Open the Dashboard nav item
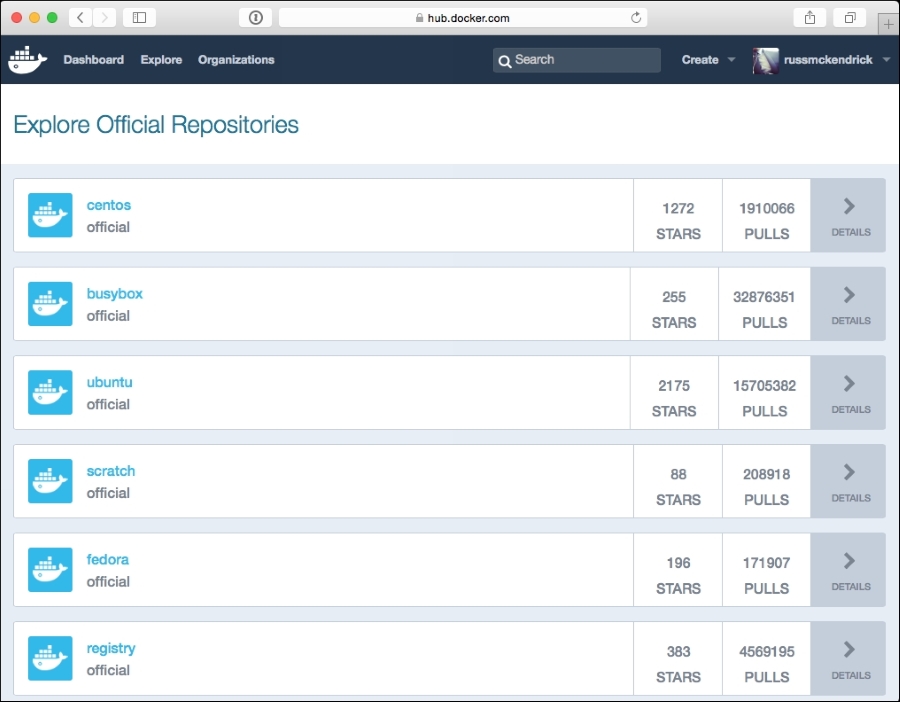Screen dimensions: 900x702 pos(94,60)
